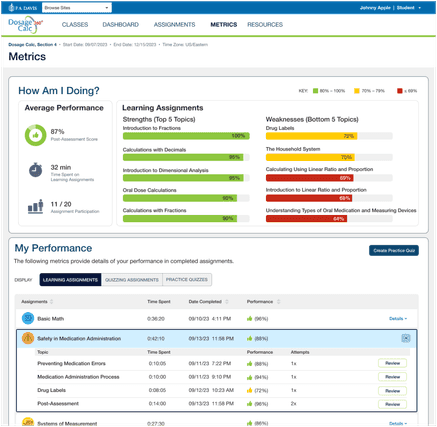
Task: Click the Safety in Medication Administration icon
Action: 28,338
